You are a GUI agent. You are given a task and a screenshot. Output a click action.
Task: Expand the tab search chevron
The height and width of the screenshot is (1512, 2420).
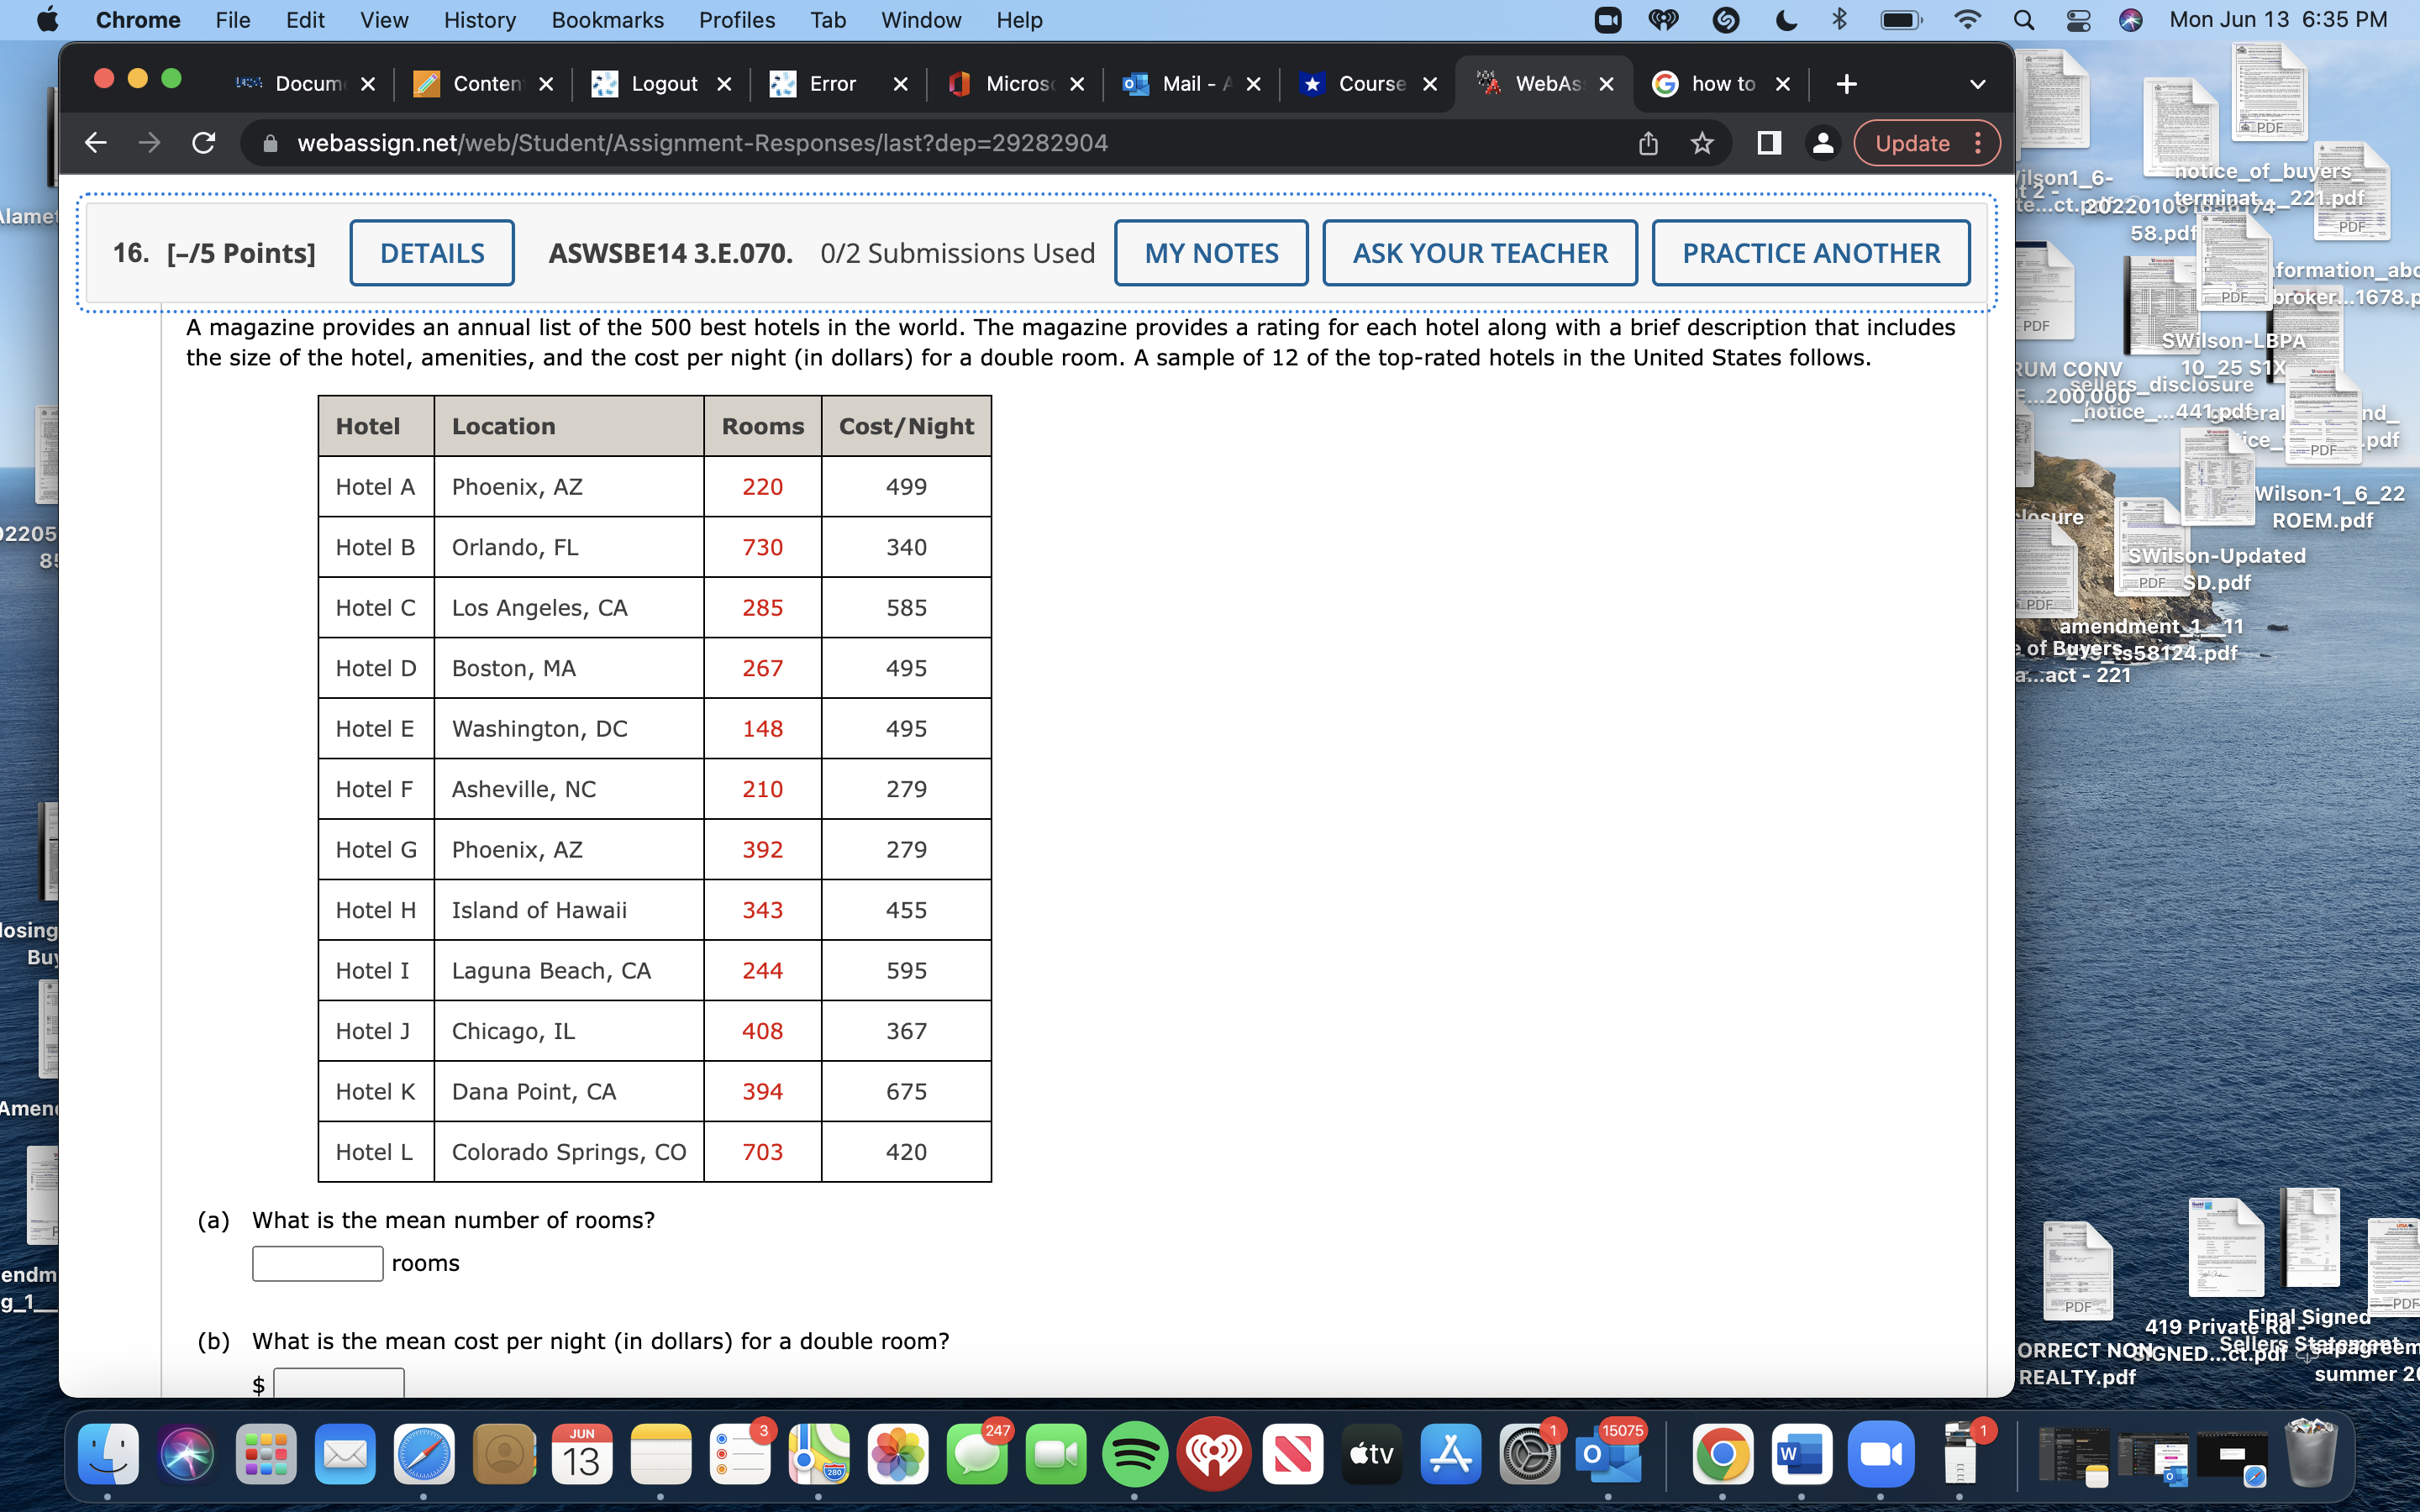pos(1979,84)
